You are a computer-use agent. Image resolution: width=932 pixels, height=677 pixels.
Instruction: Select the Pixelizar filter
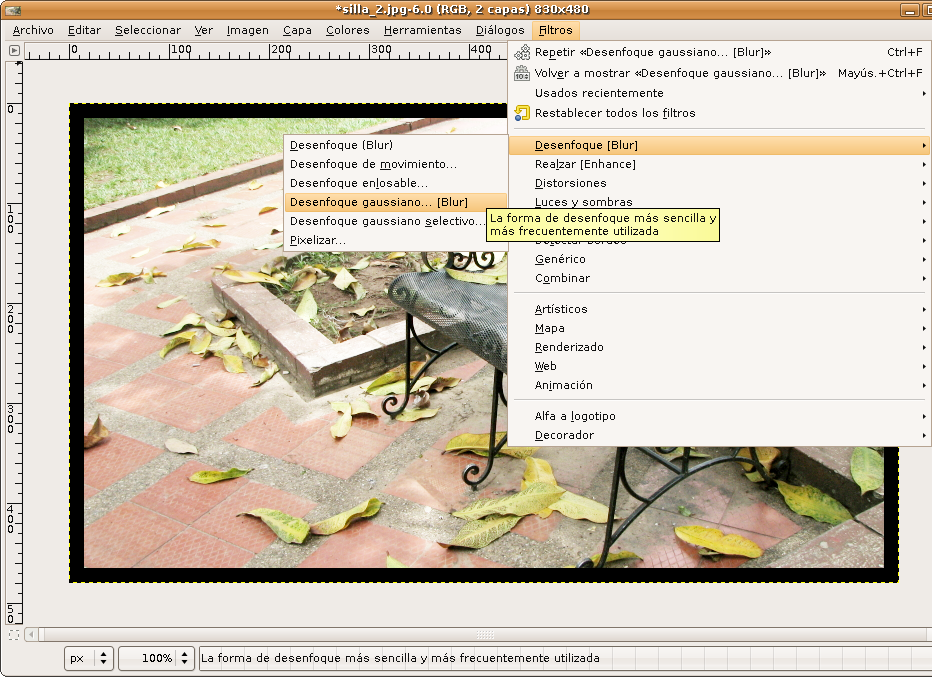point(396,240)
